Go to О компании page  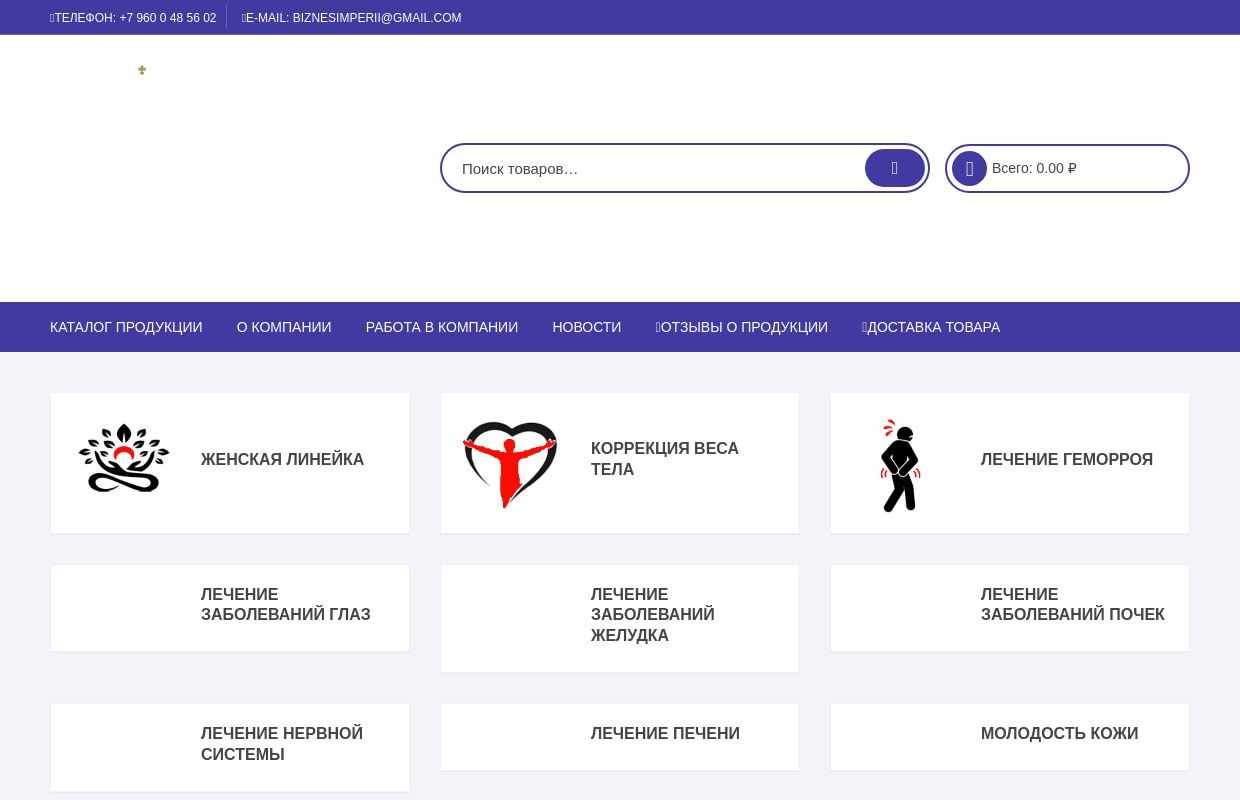click(284, 327)
